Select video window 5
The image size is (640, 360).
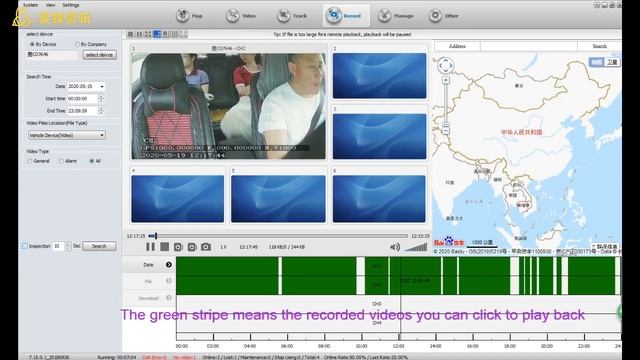point(278,199)
